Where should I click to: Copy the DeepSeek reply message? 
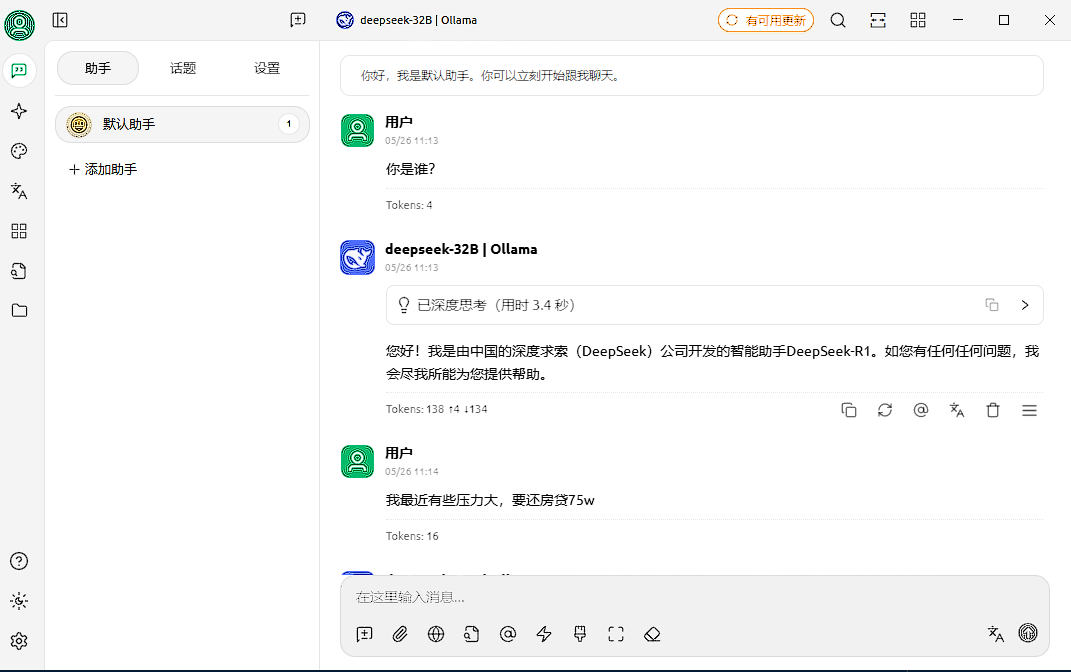(848, 410)
